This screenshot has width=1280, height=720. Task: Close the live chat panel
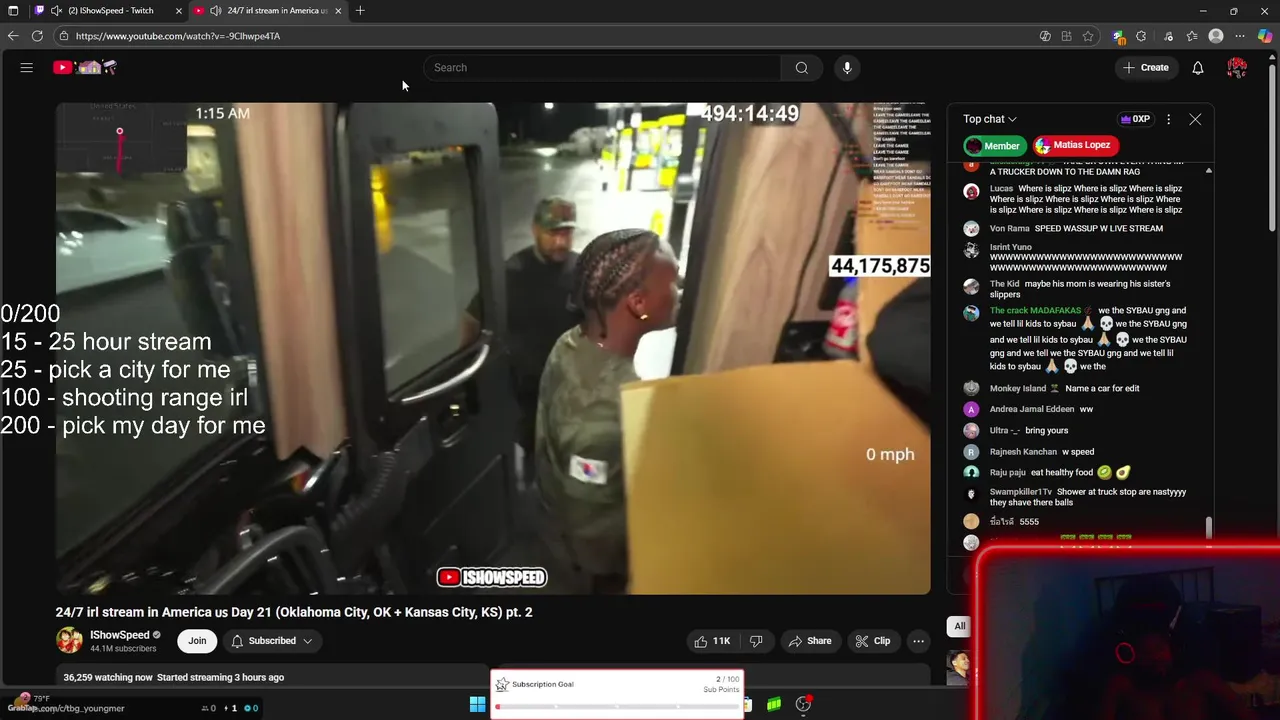point(1195,119)
